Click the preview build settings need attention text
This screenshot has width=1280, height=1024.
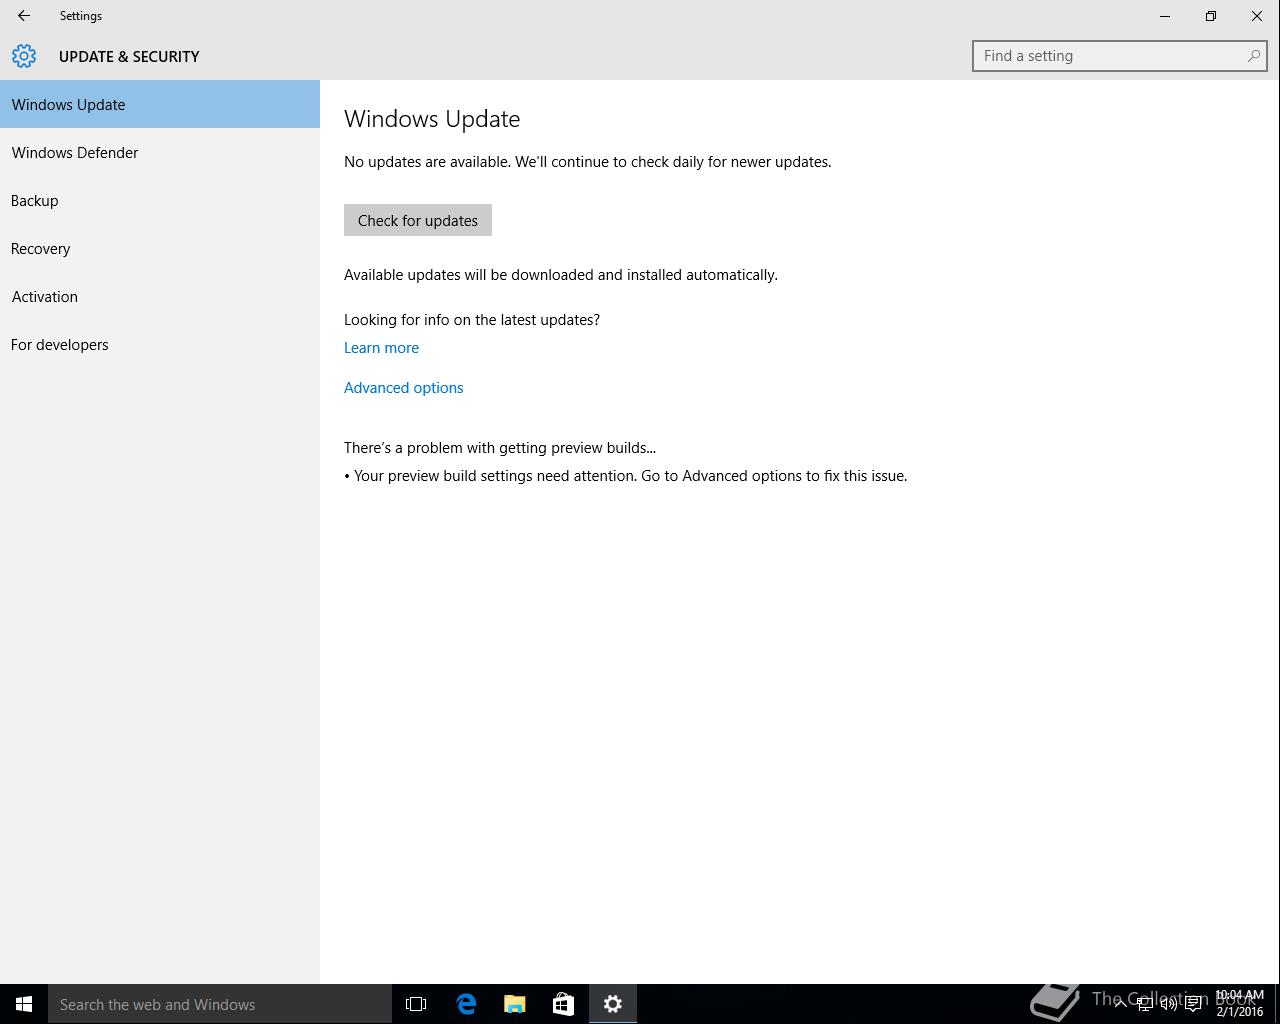626,476
